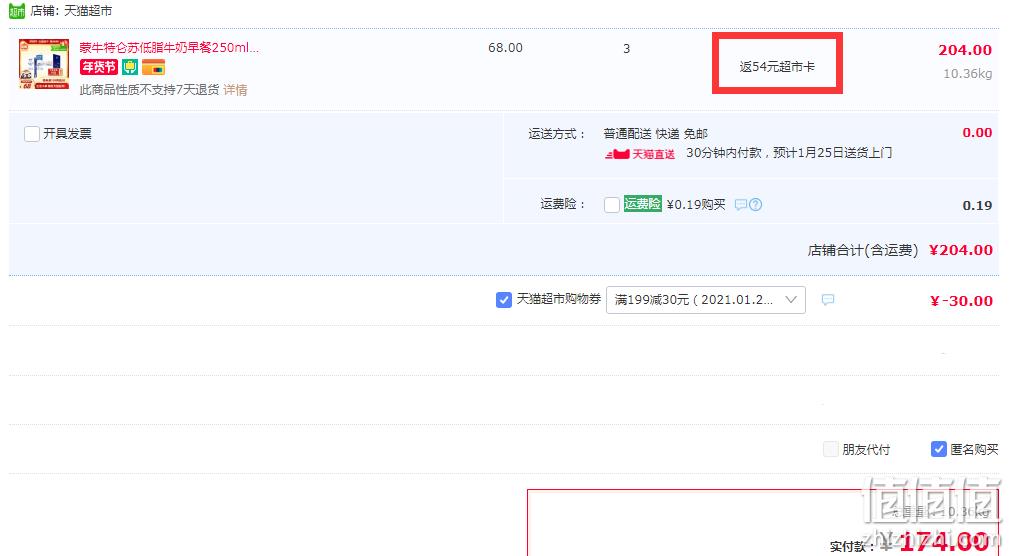Click the unit price 68.00
The image size is (1011, 556).
pos(506,48)
